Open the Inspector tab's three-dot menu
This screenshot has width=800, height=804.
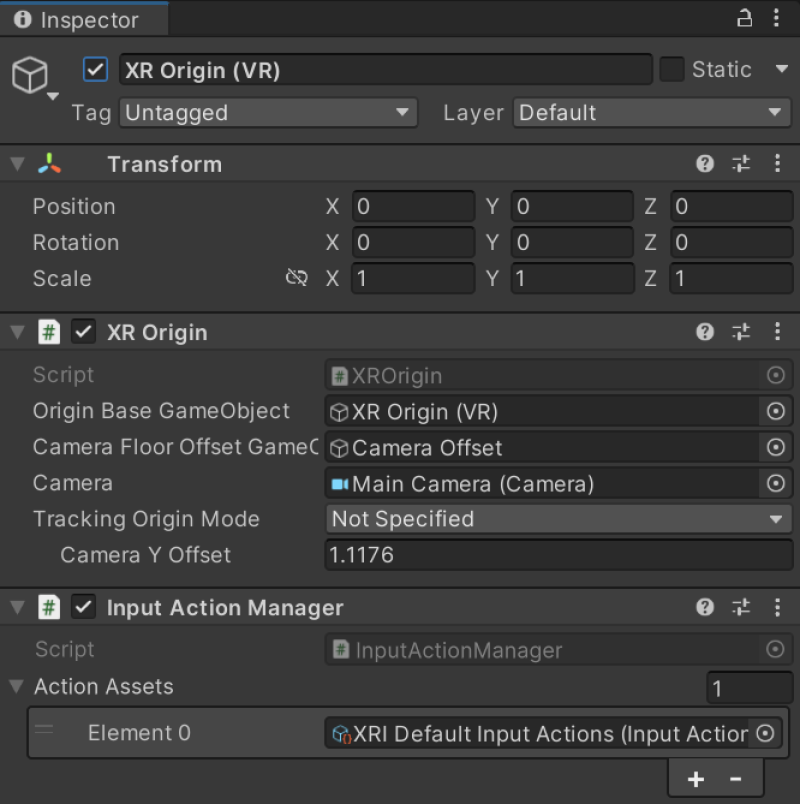pyautogui.click(x=776, y=18)
